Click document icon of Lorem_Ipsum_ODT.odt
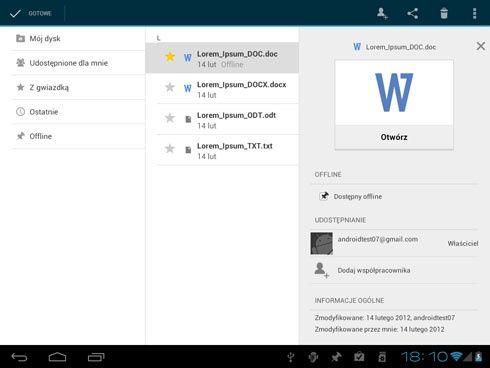490x368 pixels. (188, 119)
